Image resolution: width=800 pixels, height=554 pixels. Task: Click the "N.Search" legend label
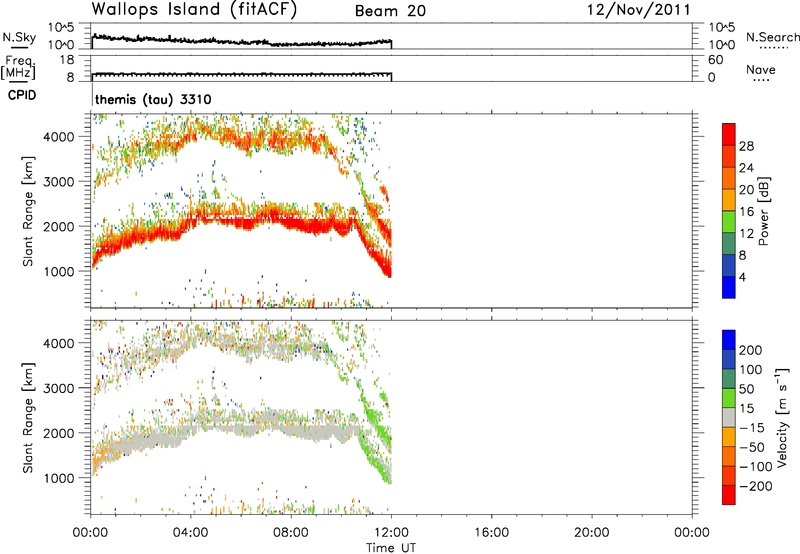pyautogui.click(x=773, y=37)
